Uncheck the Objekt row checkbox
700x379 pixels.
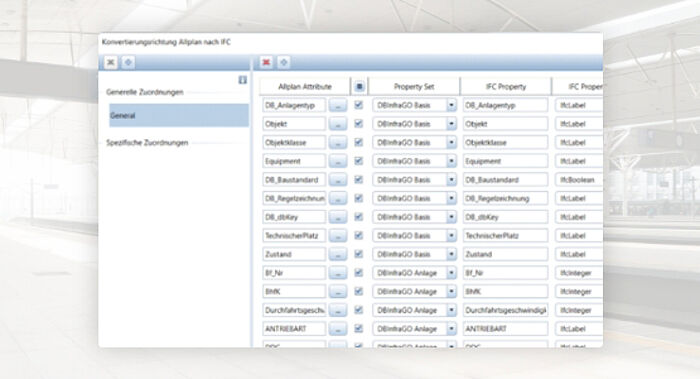[x=358, y=124]
